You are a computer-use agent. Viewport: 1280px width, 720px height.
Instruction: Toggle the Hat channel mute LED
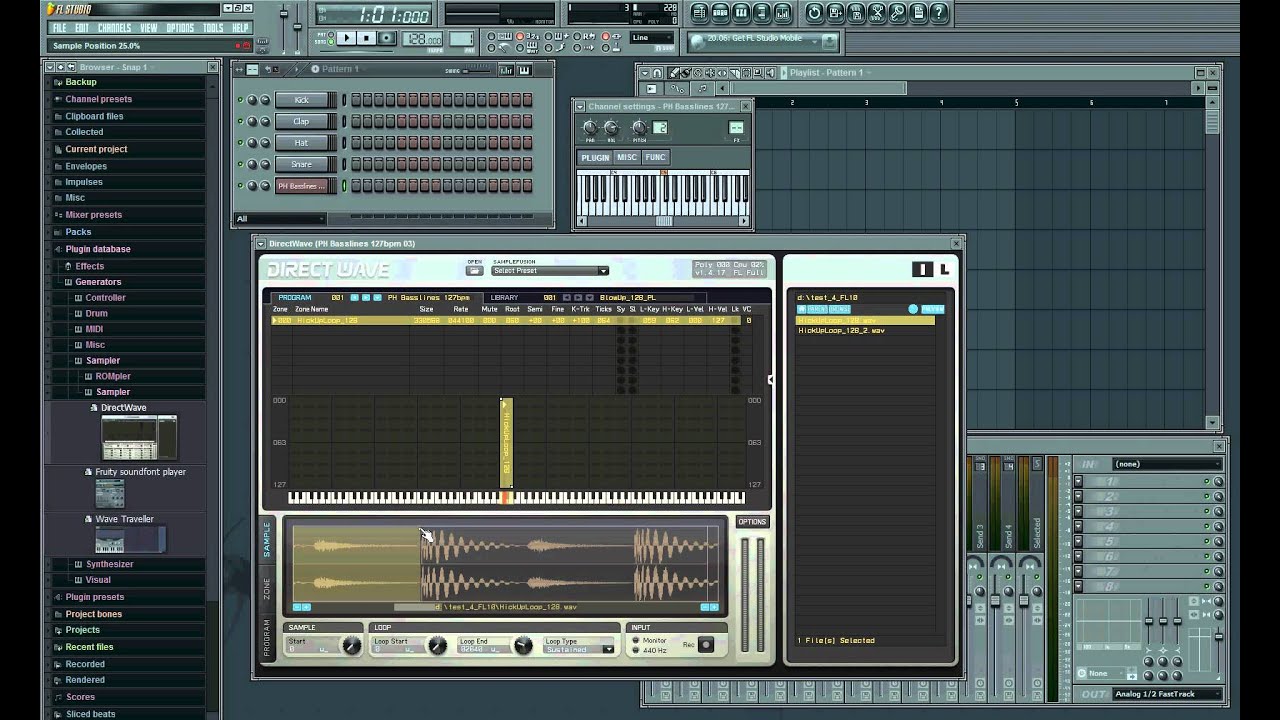(x=240, y=143)
